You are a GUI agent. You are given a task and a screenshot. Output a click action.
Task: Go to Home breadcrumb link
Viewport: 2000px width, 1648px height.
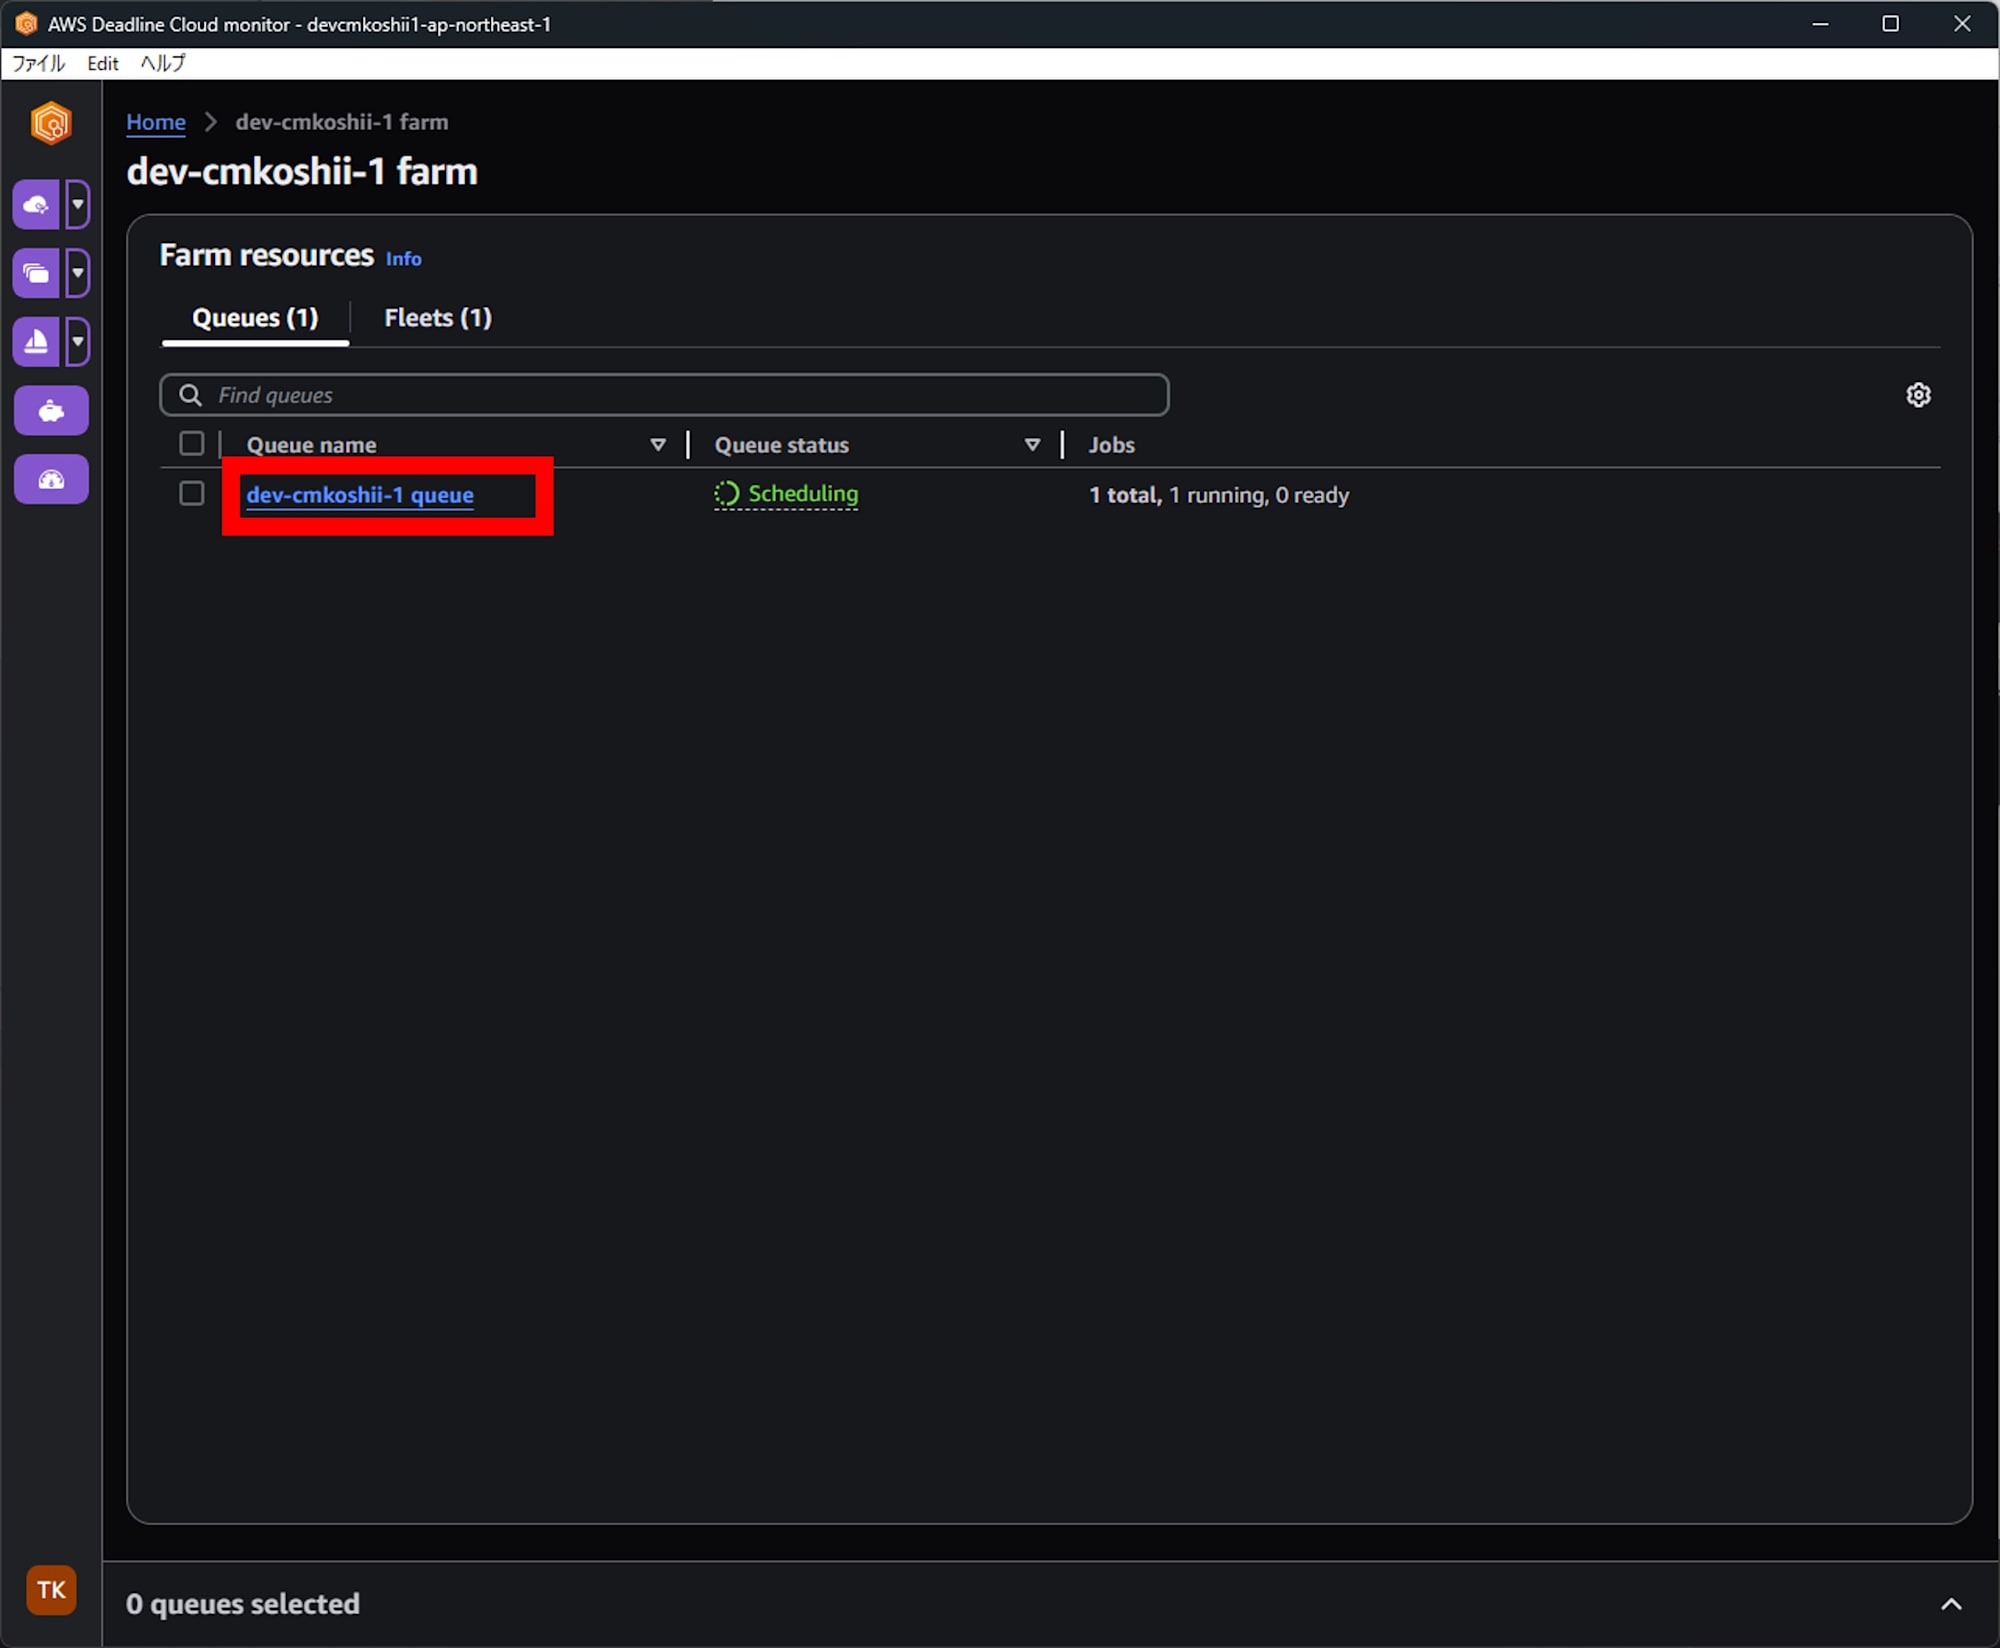(x=156, y=122)
